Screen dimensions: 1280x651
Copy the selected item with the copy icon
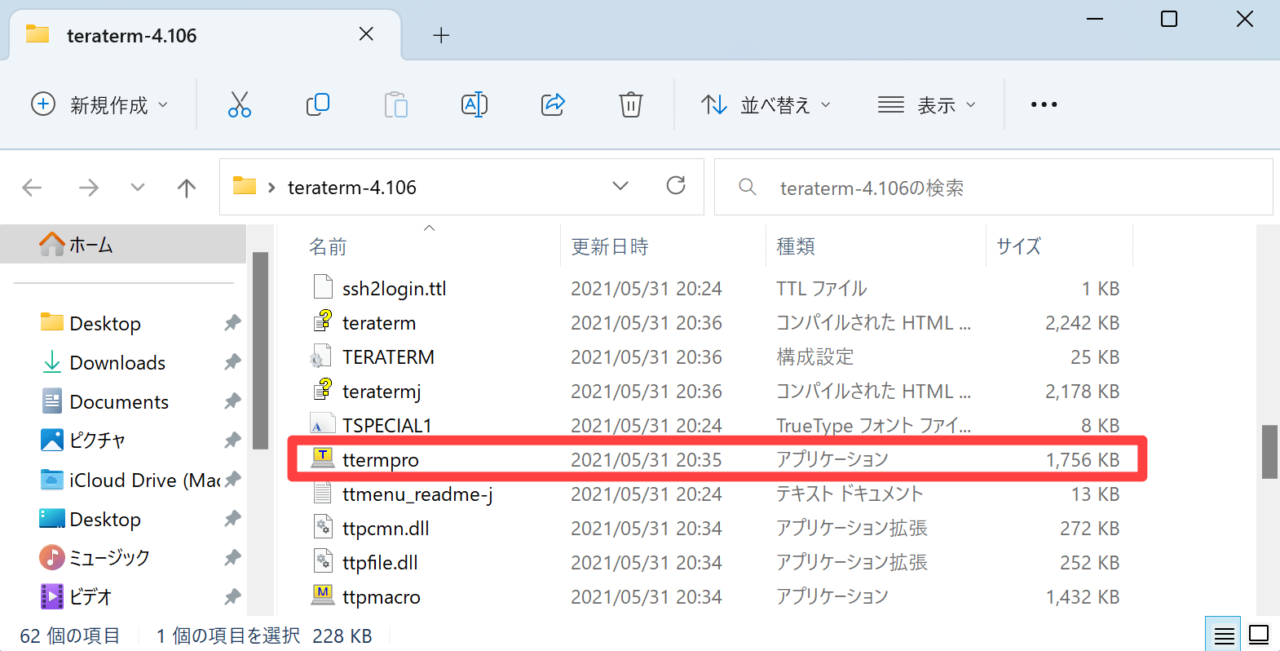[x=318, y=104]
